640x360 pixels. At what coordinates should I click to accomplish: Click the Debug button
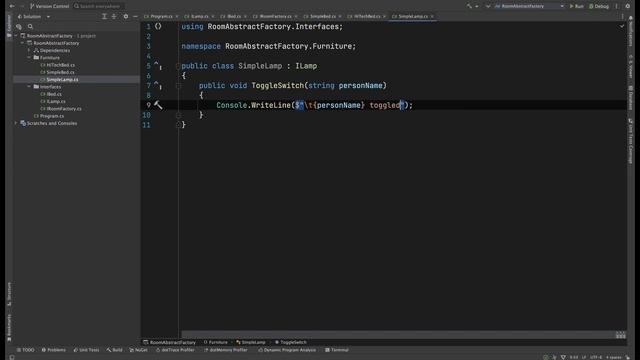tap(599, 6)
